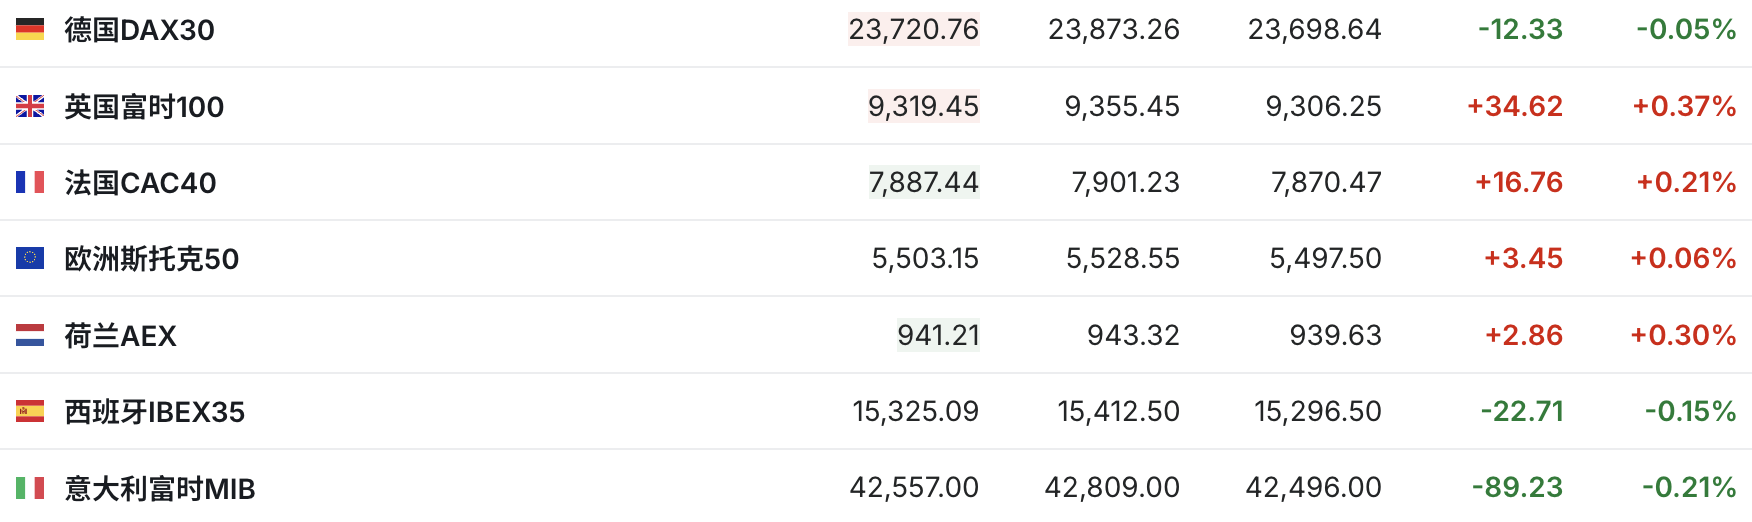The image size is (1752, 522).
Task: Click the Italian flag icon
Action: [30, 488]
